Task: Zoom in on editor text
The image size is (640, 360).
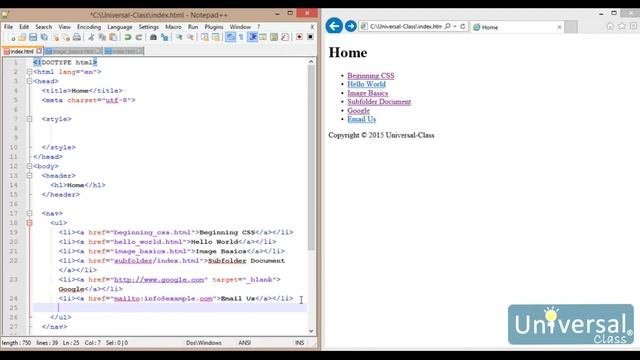Action: (x=179, y=37)
